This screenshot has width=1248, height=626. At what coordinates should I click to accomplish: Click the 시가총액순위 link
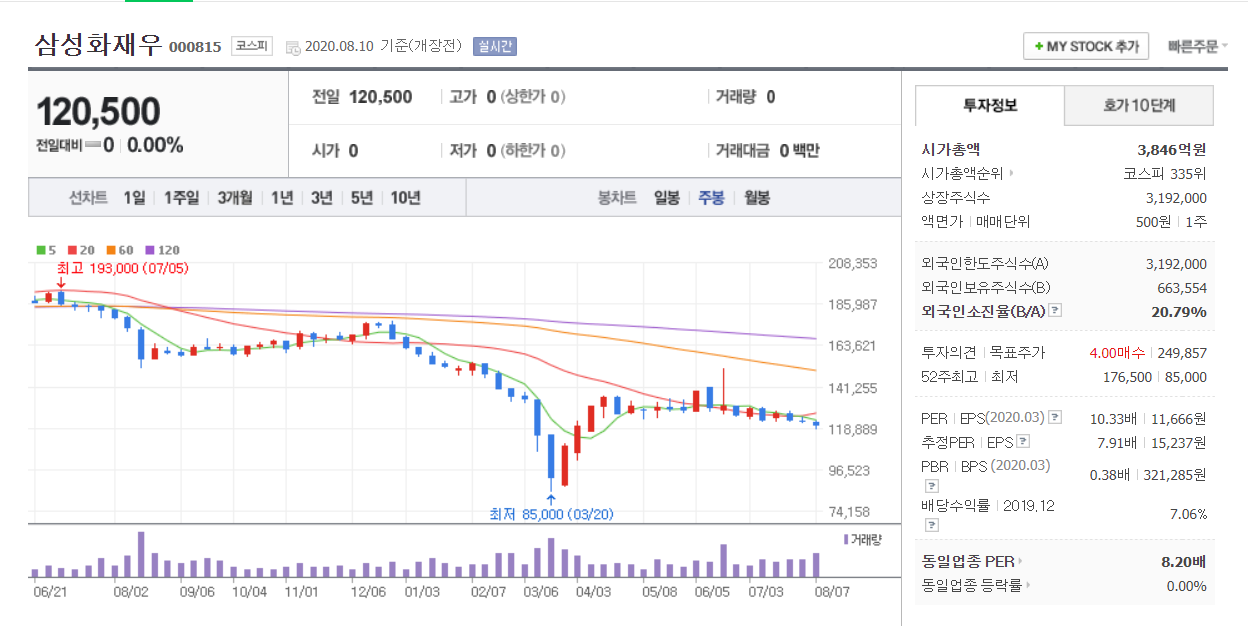coord(962,173)
